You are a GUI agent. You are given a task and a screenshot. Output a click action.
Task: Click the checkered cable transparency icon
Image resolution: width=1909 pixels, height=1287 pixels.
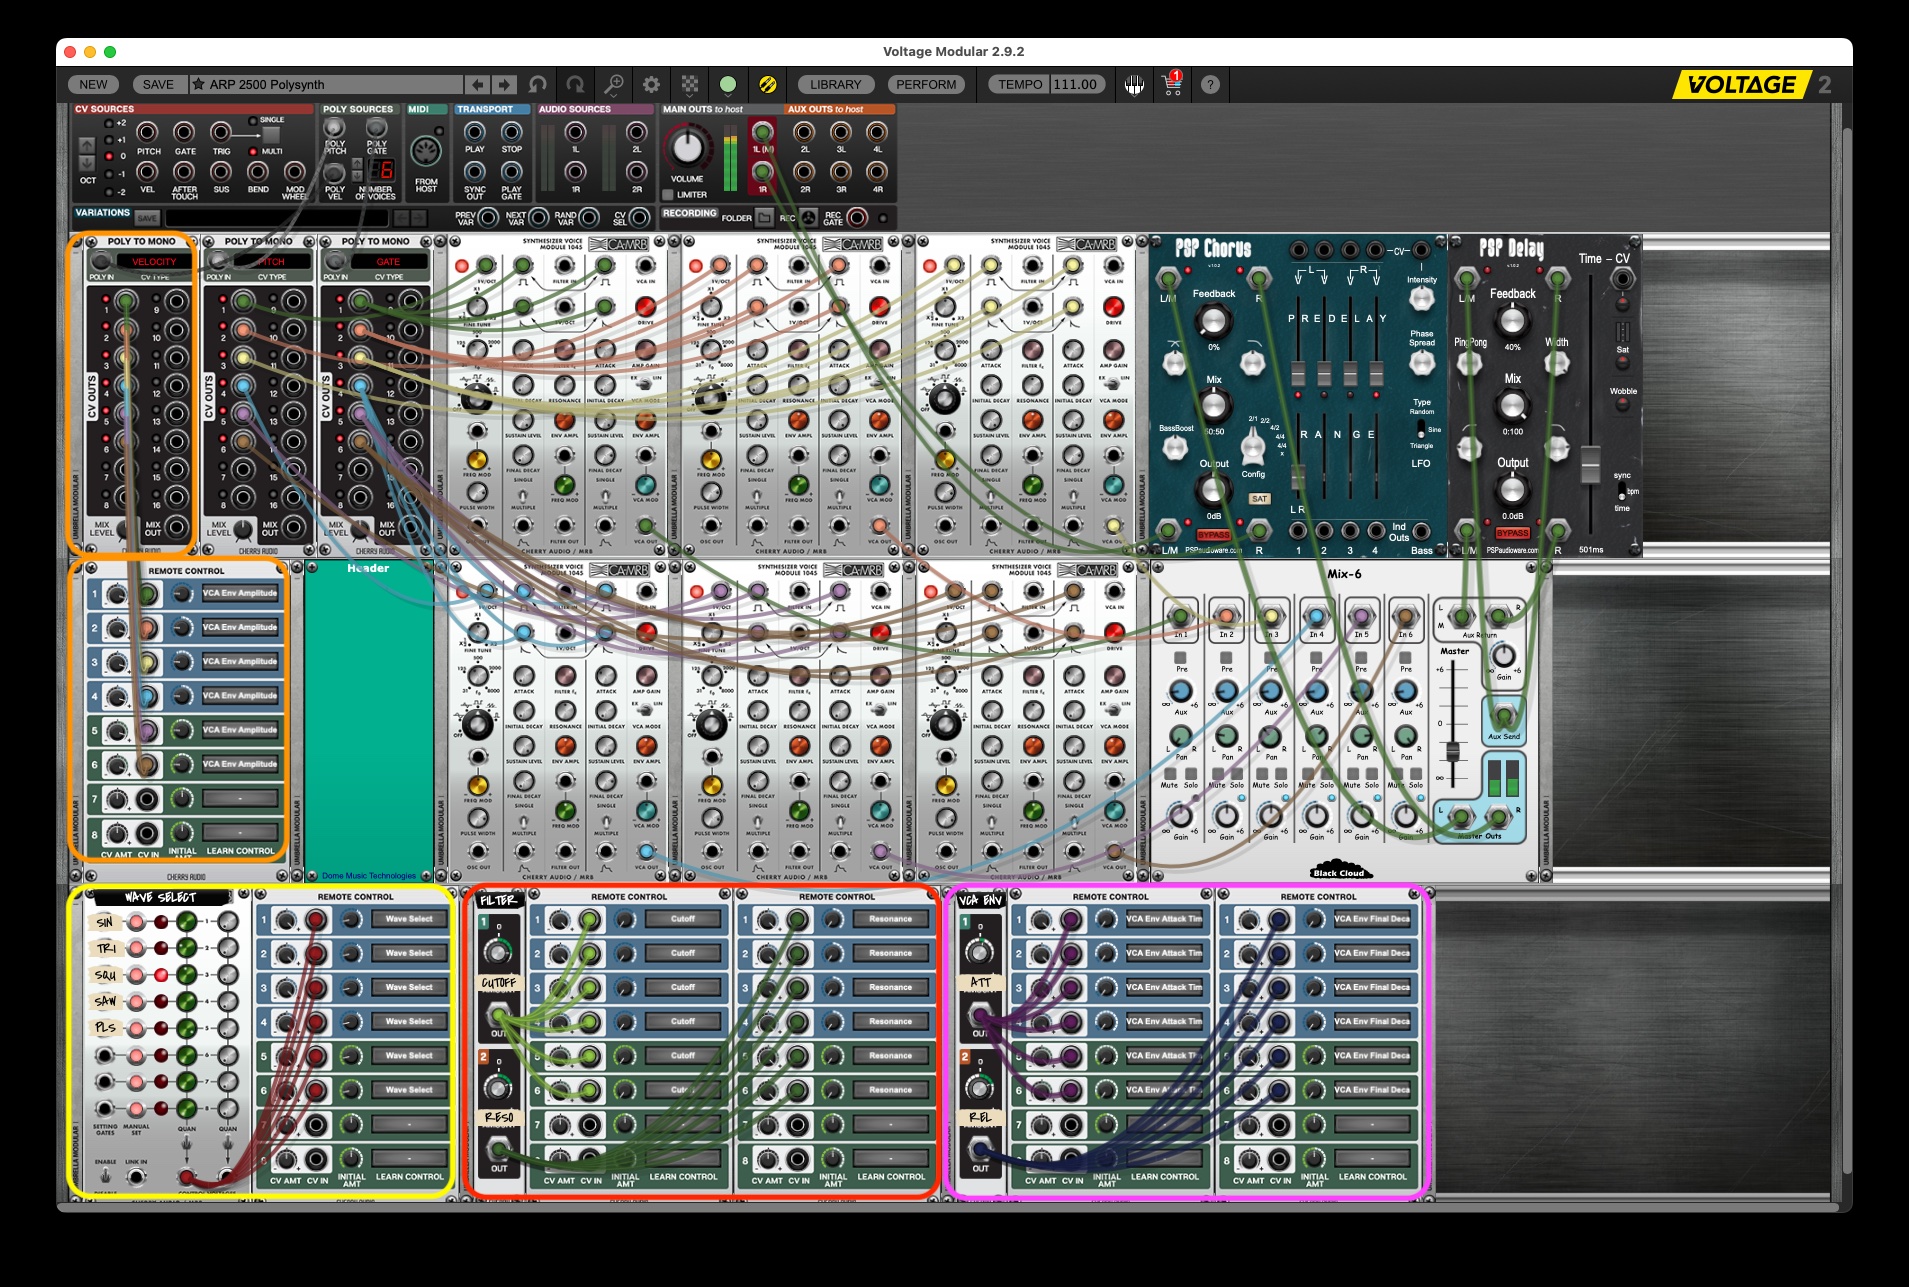tap(690, 85)
